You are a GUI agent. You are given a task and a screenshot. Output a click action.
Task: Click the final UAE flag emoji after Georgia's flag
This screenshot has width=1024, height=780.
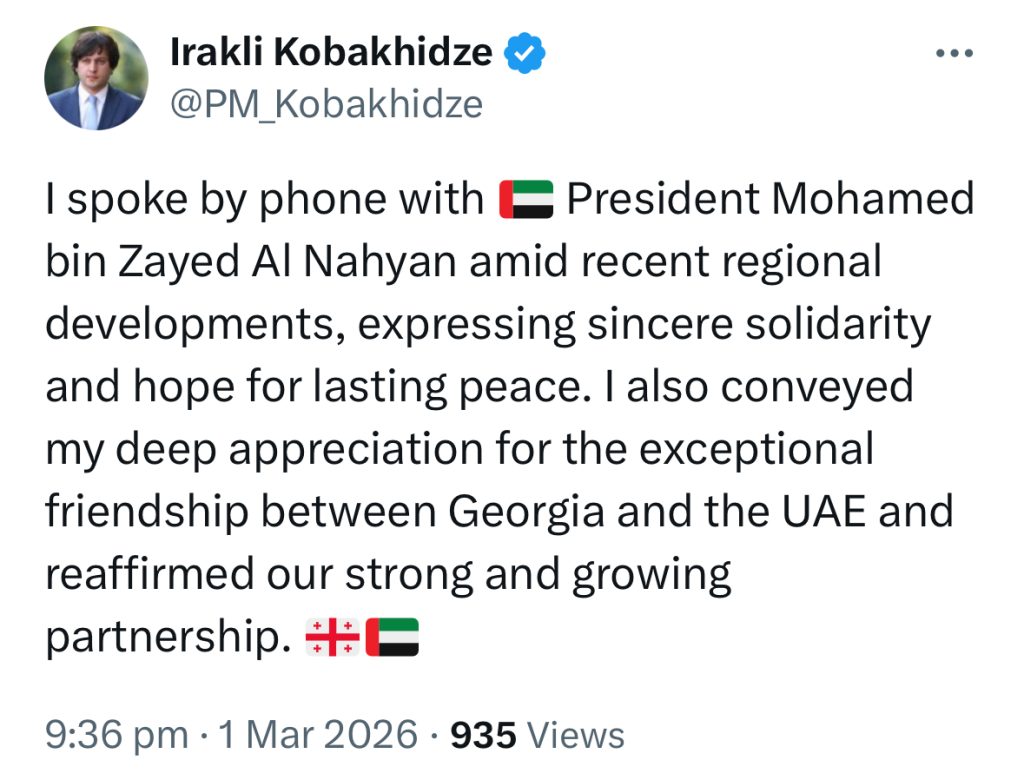click(x=393, y=637)
